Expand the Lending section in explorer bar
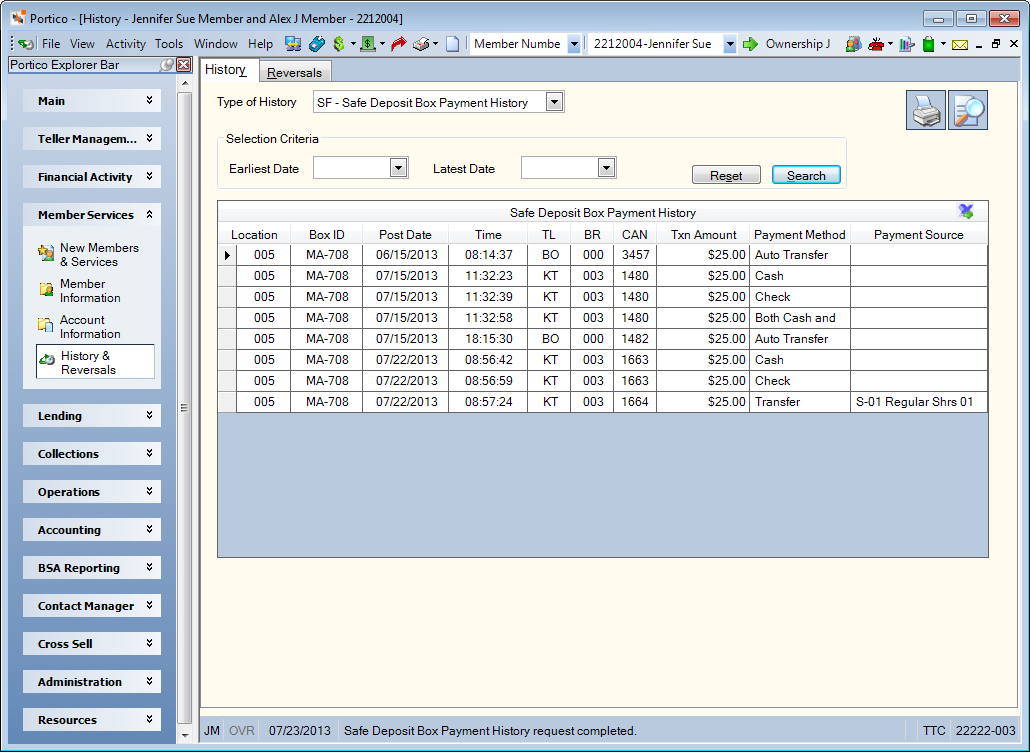Image resolution: width=1030 pixels, height=752 pixels. pyautogui.click(x=92, y=416)
